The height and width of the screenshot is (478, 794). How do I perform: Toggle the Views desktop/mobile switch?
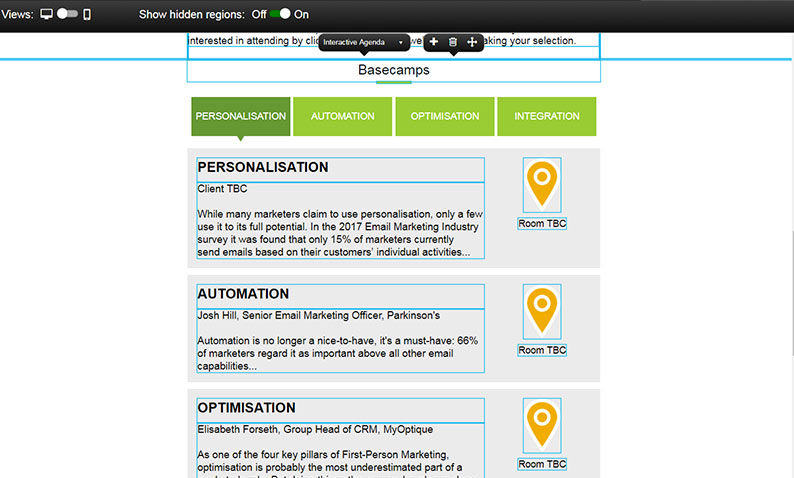click(67, 14)
